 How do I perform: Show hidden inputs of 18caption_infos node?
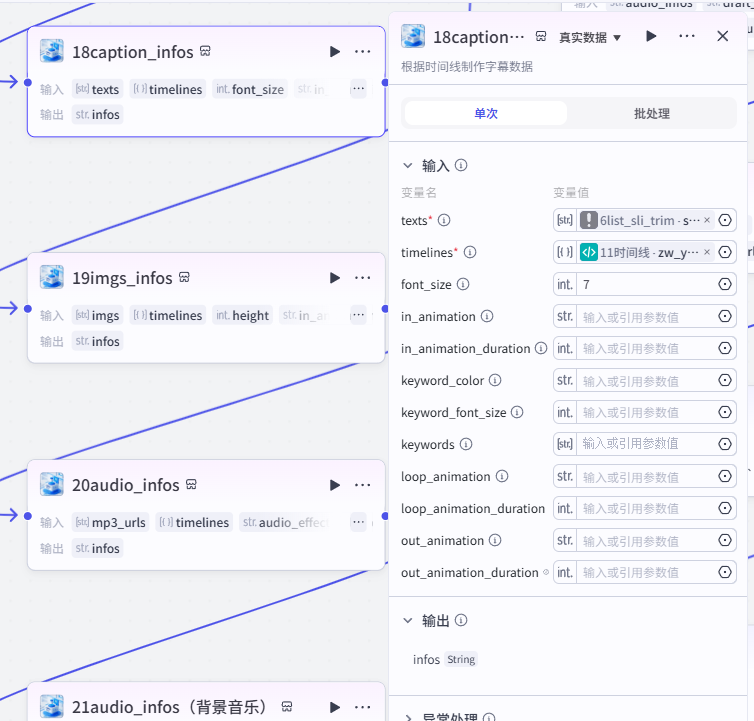pyautogui.click(x=358, y=89)
